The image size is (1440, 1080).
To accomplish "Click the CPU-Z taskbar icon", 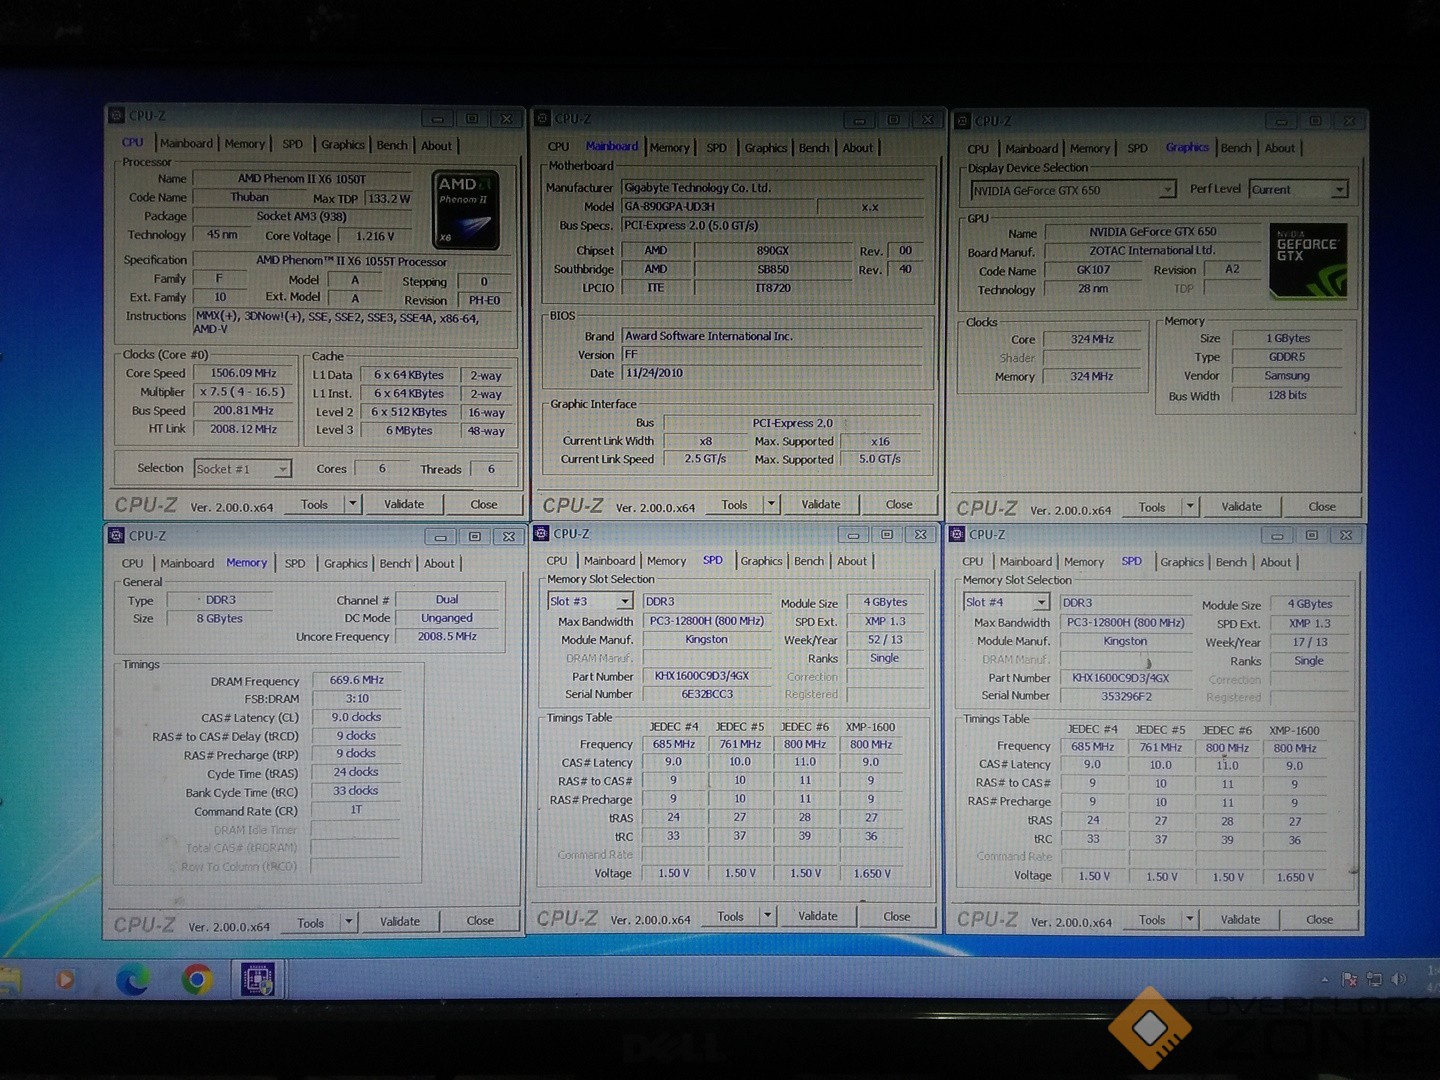I will pos(258,979).
